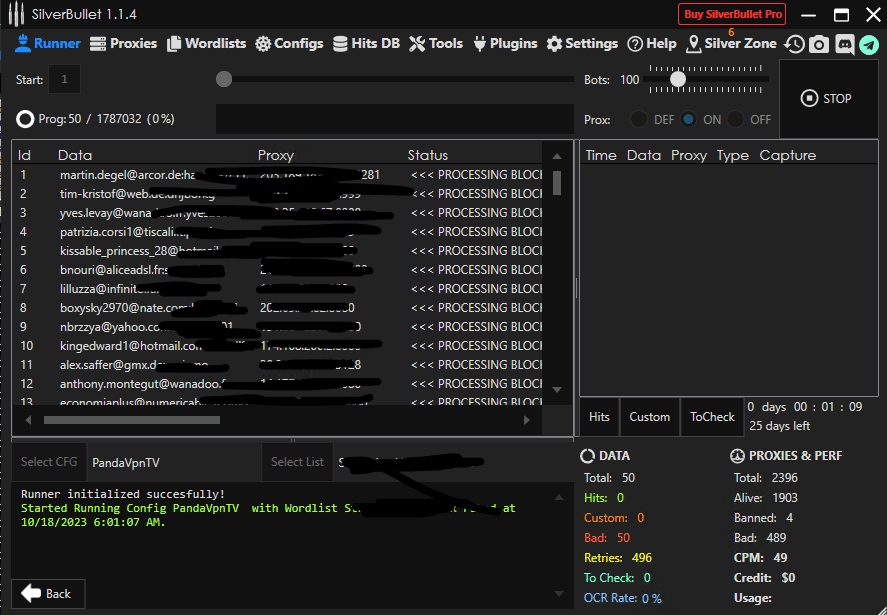887x615 pixels.
Task: Switch to the Proxies tab
Action: tap(123, 44)
